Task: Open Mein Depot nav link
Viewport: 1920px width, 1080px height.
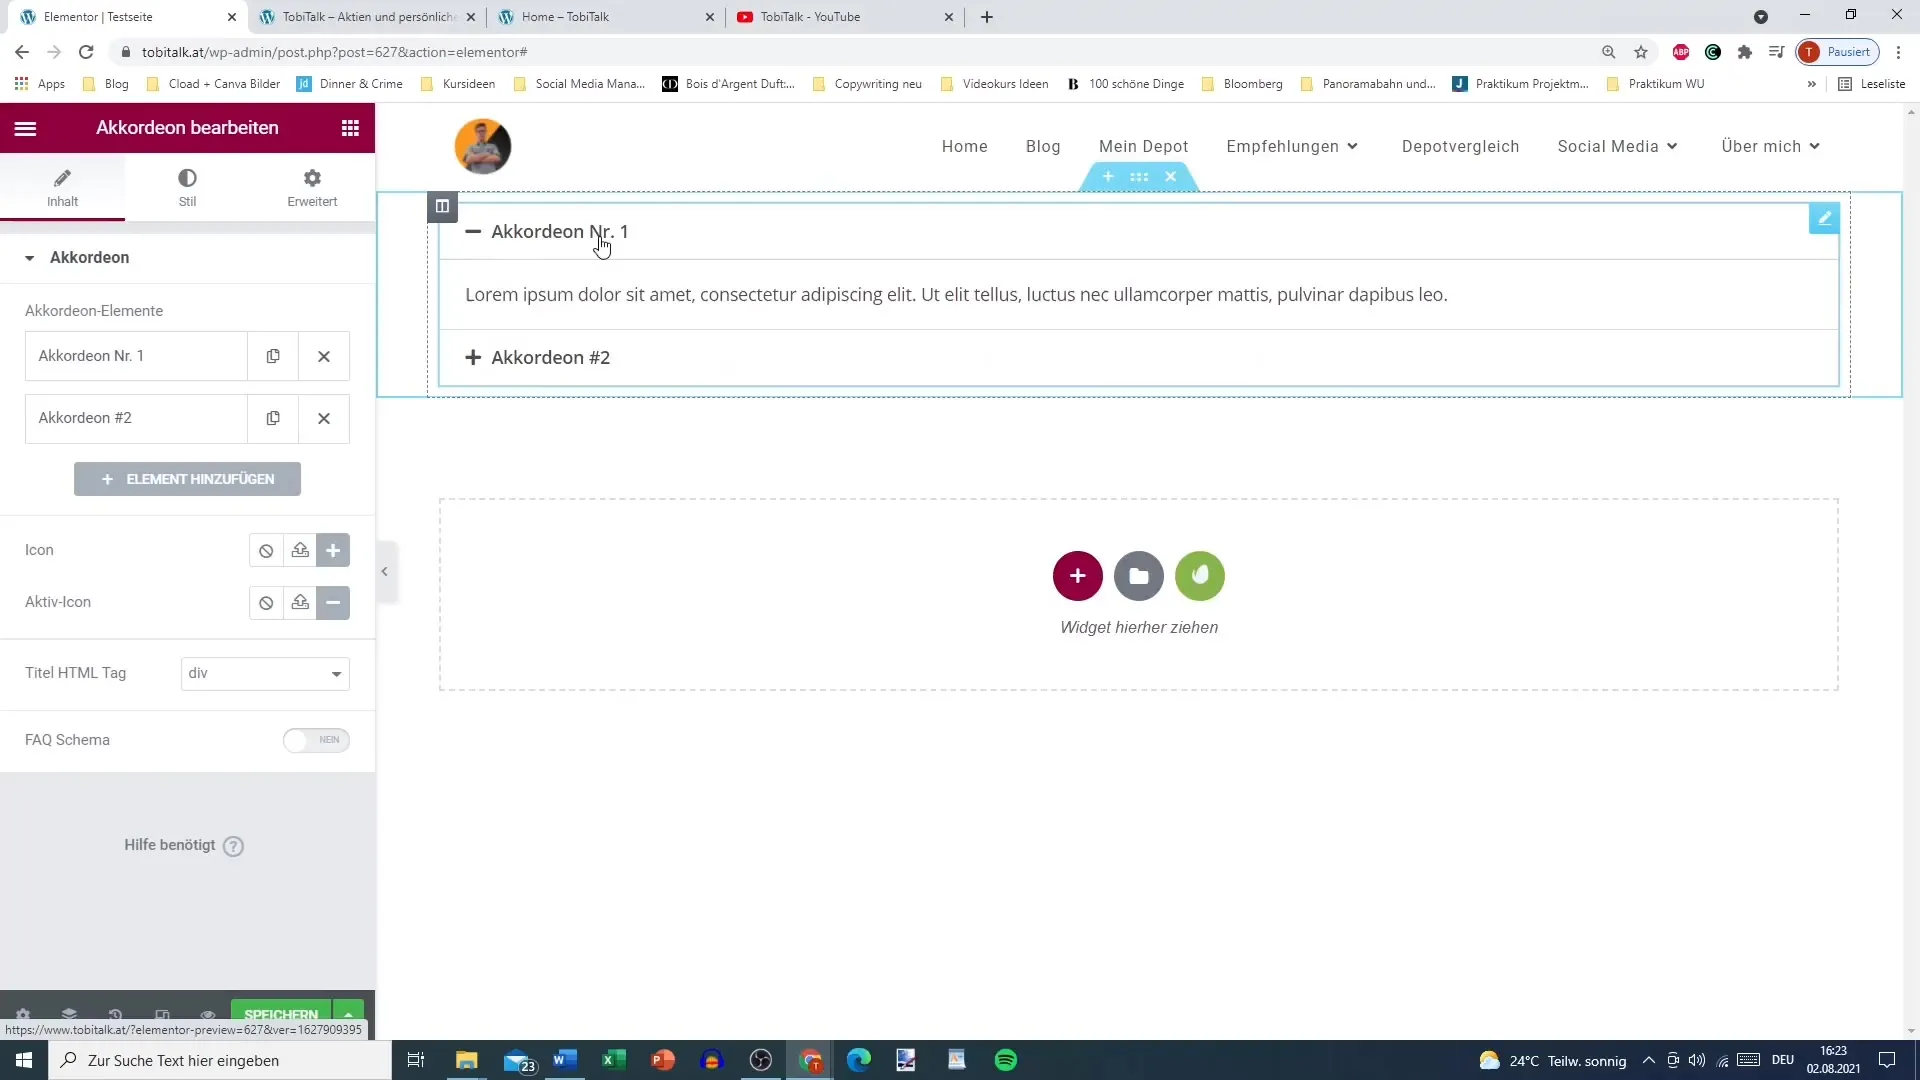Action: 1143,147
